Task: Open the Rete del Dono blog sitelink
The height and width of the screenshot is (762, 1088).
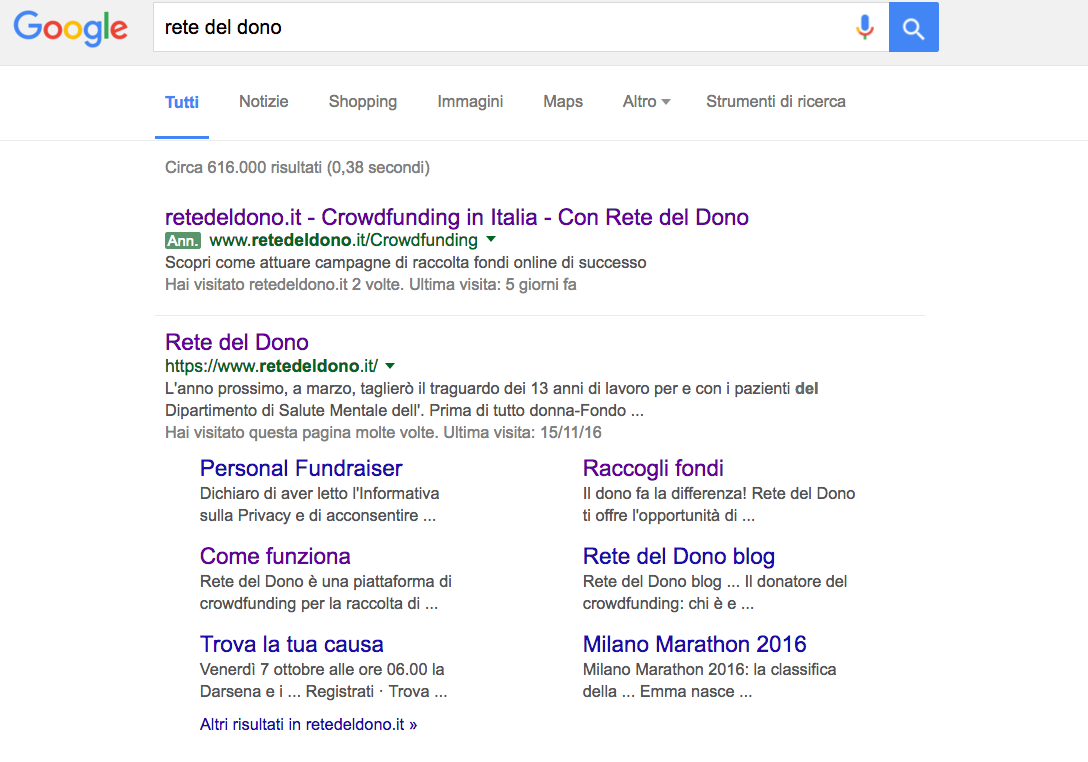Action: (679, 556)
